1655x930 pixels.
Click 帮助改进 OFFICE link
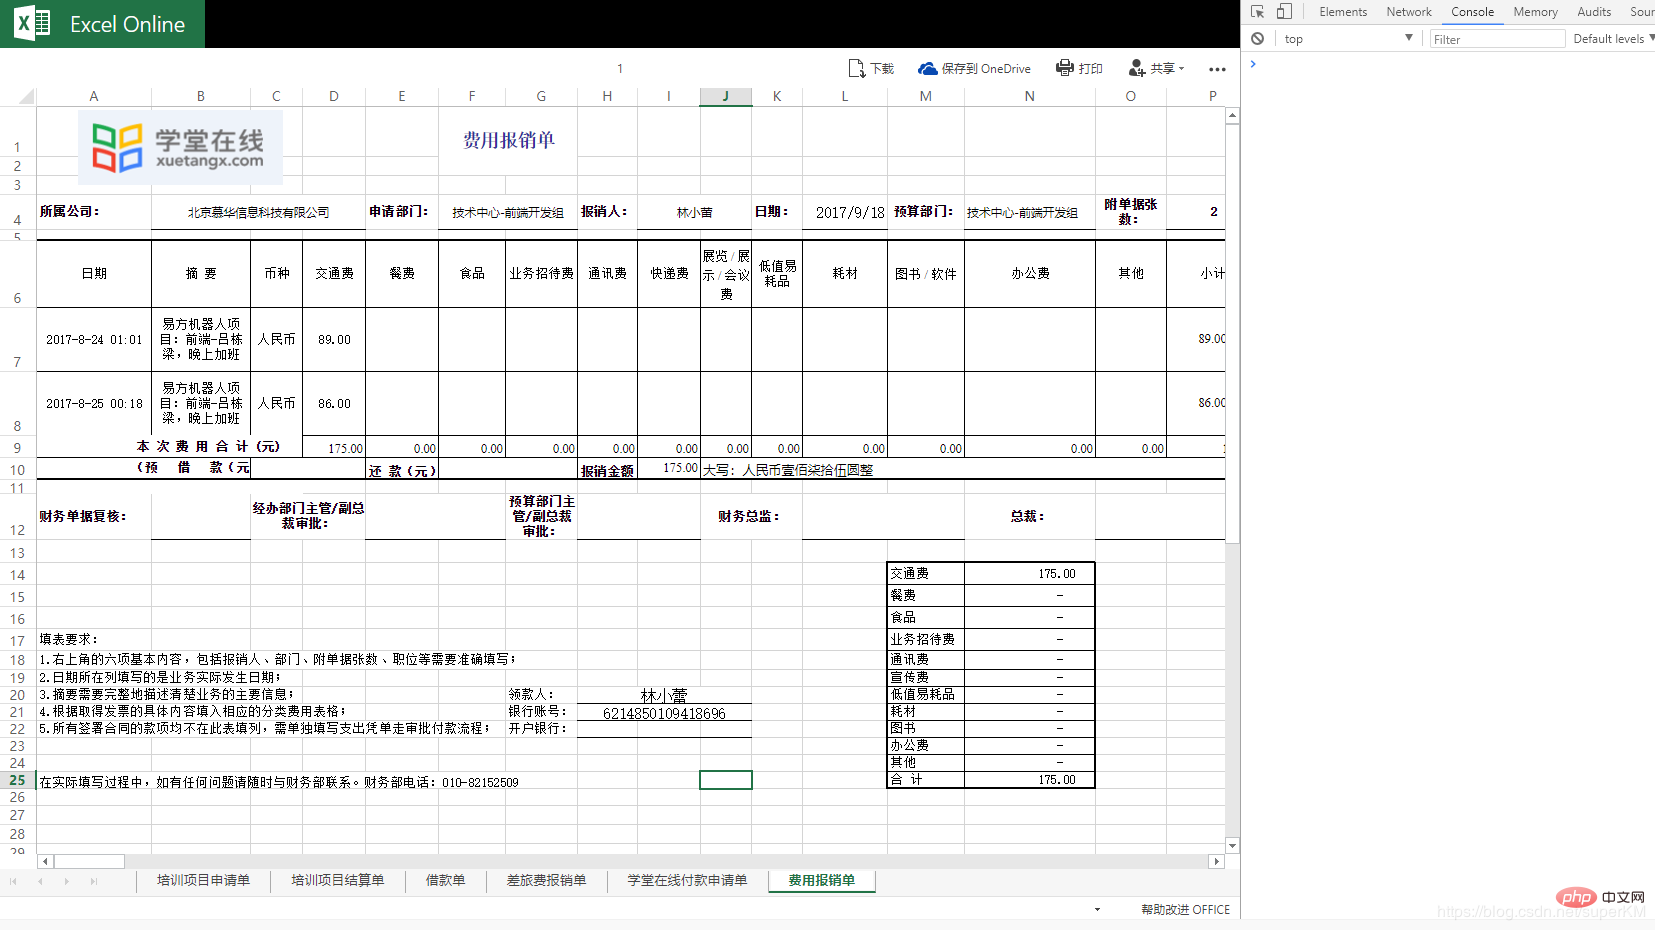pos(1185,909)
